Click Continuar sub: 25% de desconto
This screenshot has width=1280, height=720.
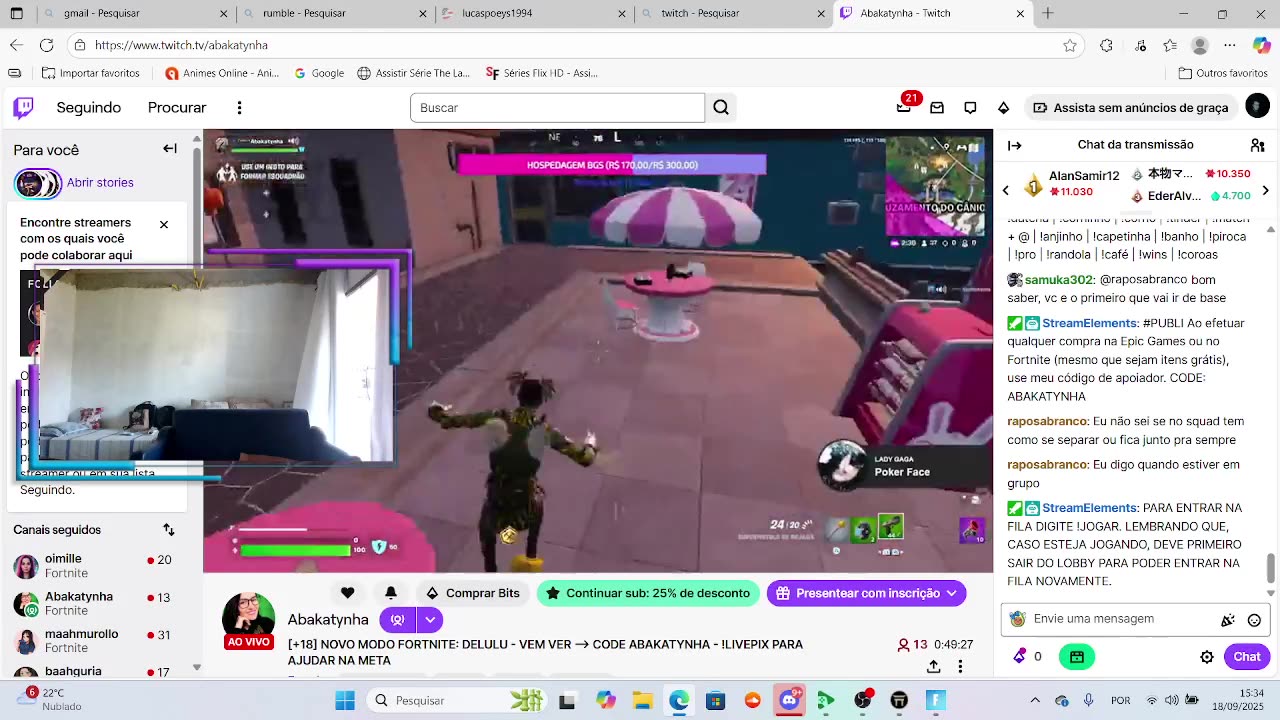(648, 593)
